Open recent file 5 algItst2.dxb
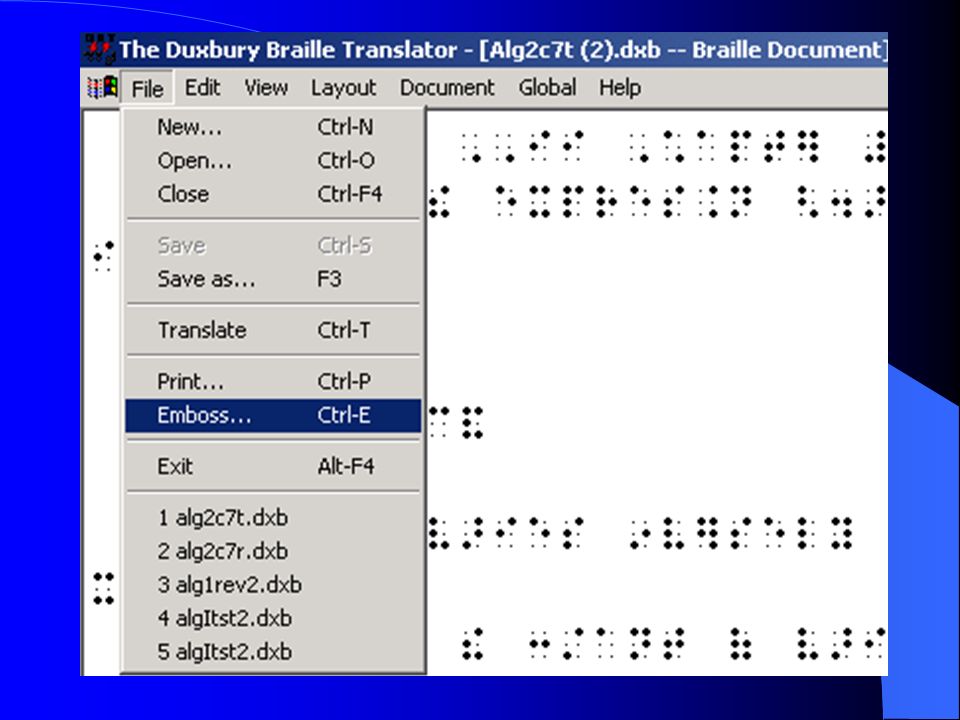 point(273,651)
